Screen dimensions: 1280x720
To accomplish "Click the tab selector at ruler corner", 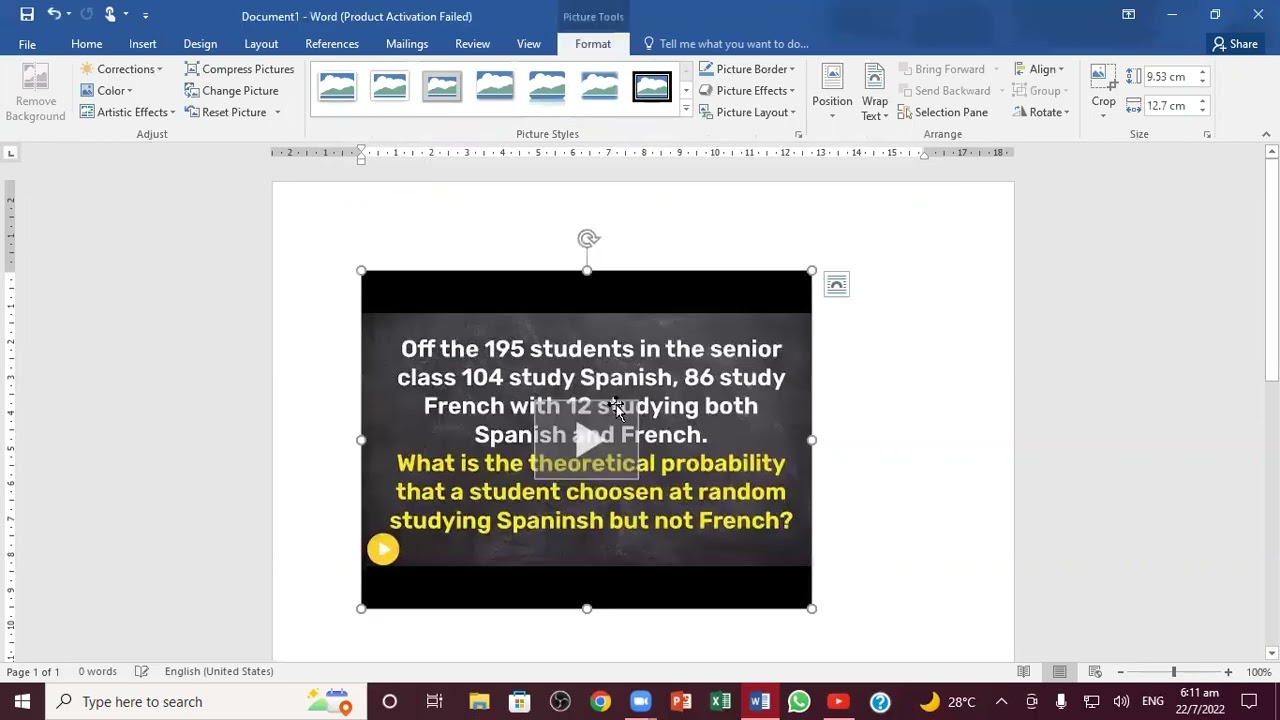I will [10, 153].
